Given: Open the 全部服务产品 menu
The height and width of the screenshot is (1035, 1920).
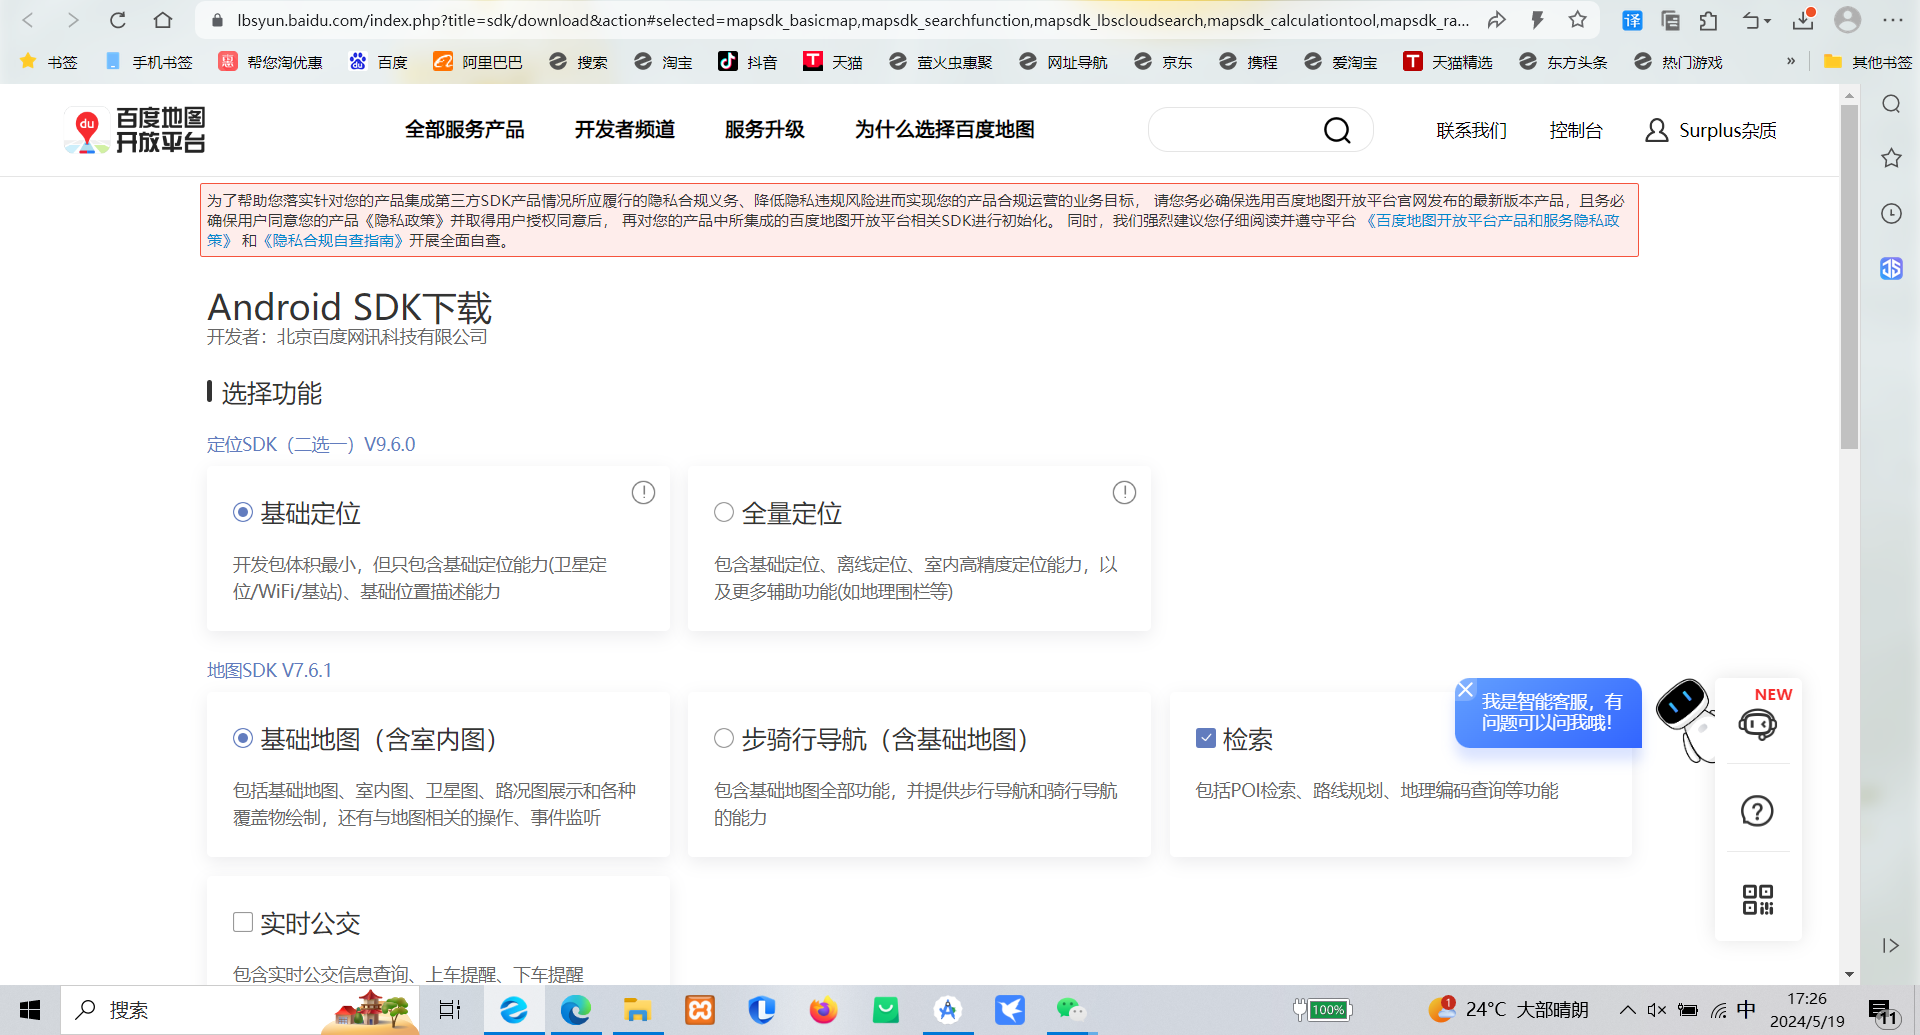Looking at the screenshot, I should [464, 130].
